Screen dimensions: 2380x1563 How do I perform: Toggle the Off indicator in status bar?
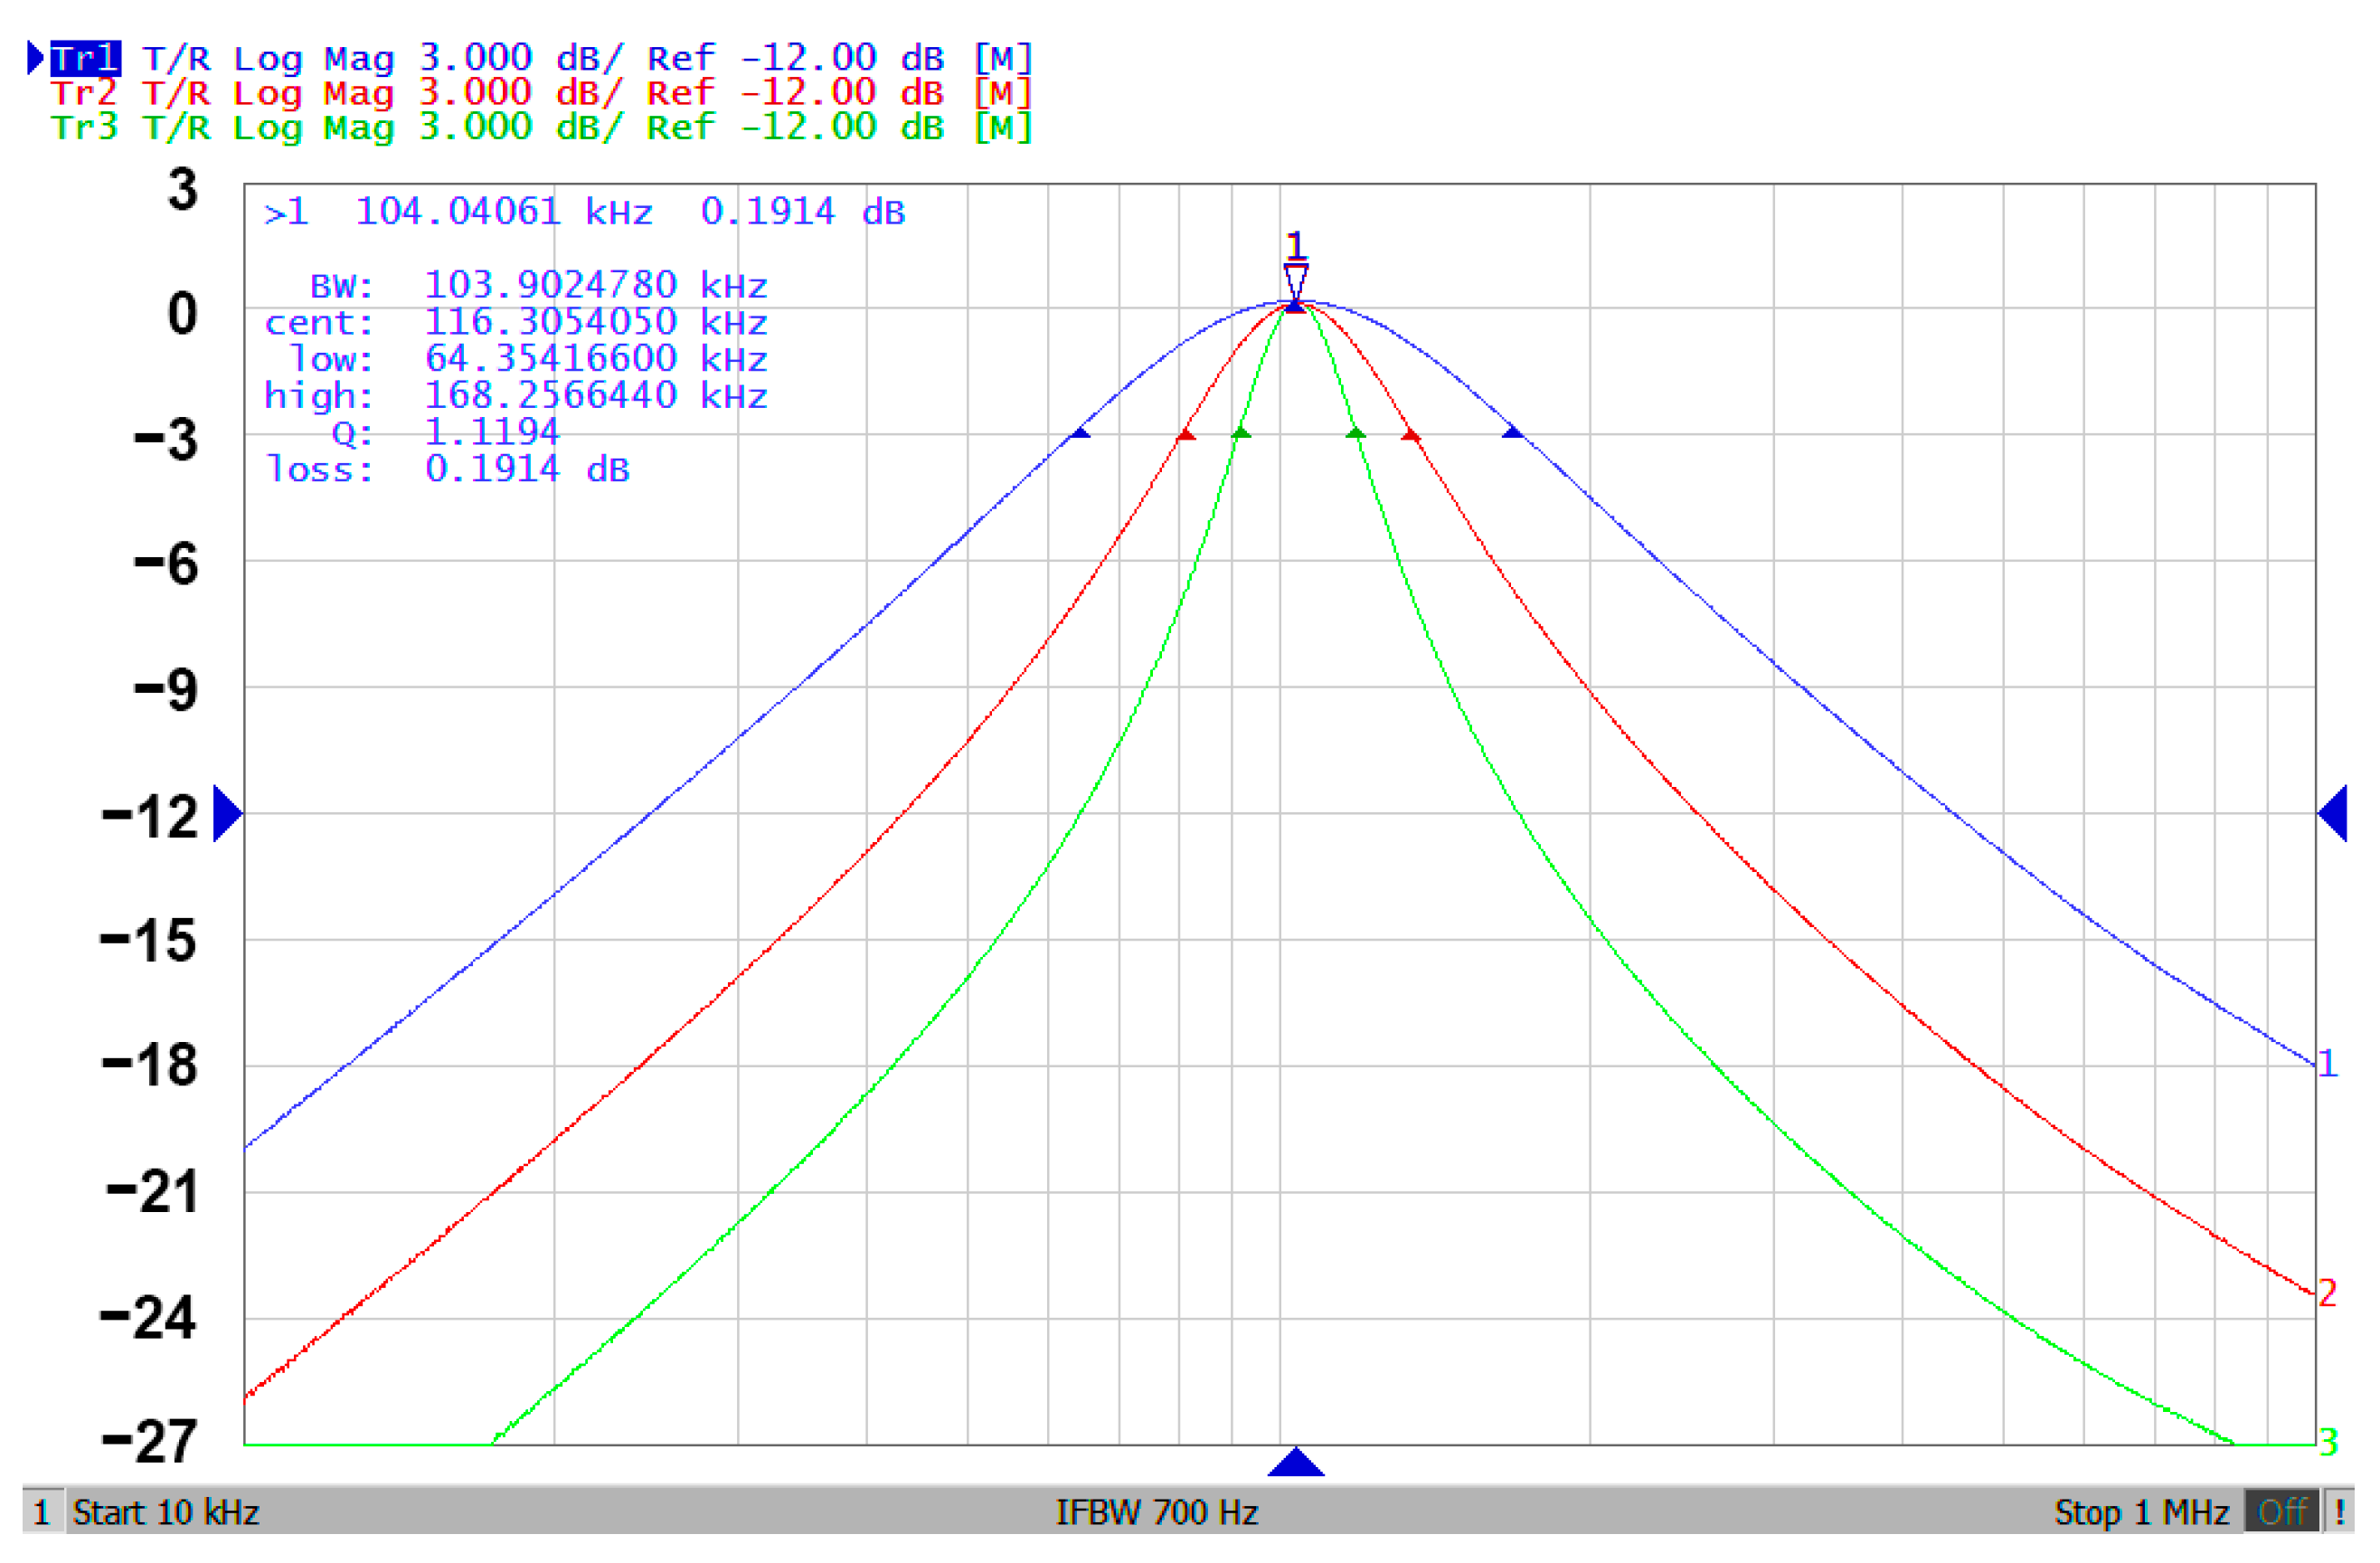(x=2282, y=1511)
